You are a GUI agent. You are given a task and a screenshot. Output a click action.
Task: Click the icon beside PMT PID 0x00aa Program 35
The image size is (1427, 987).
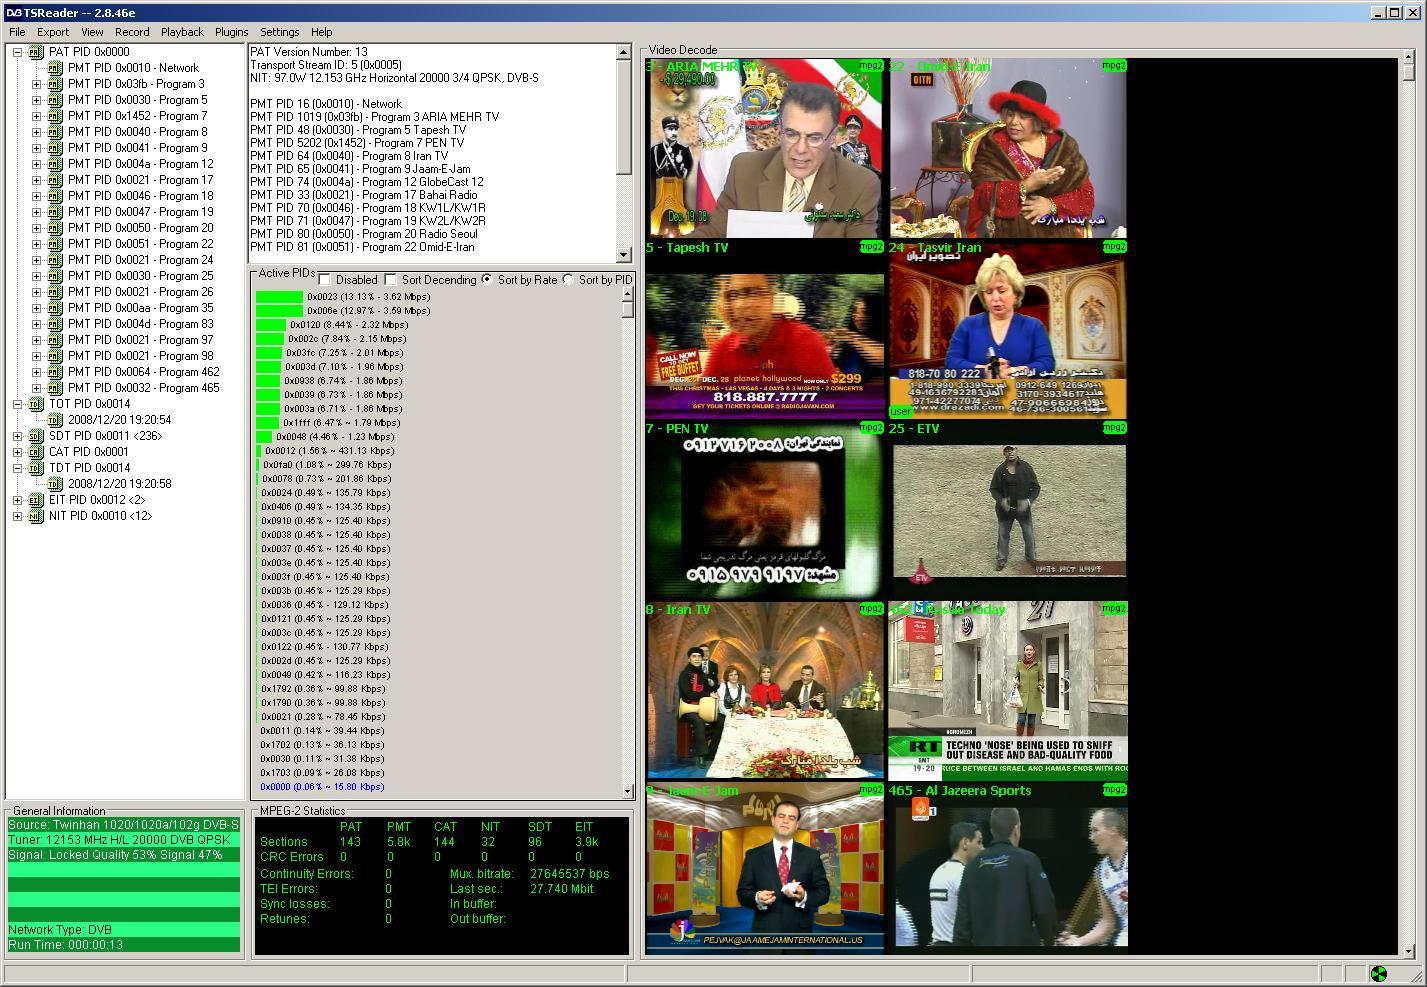(55, 308)
